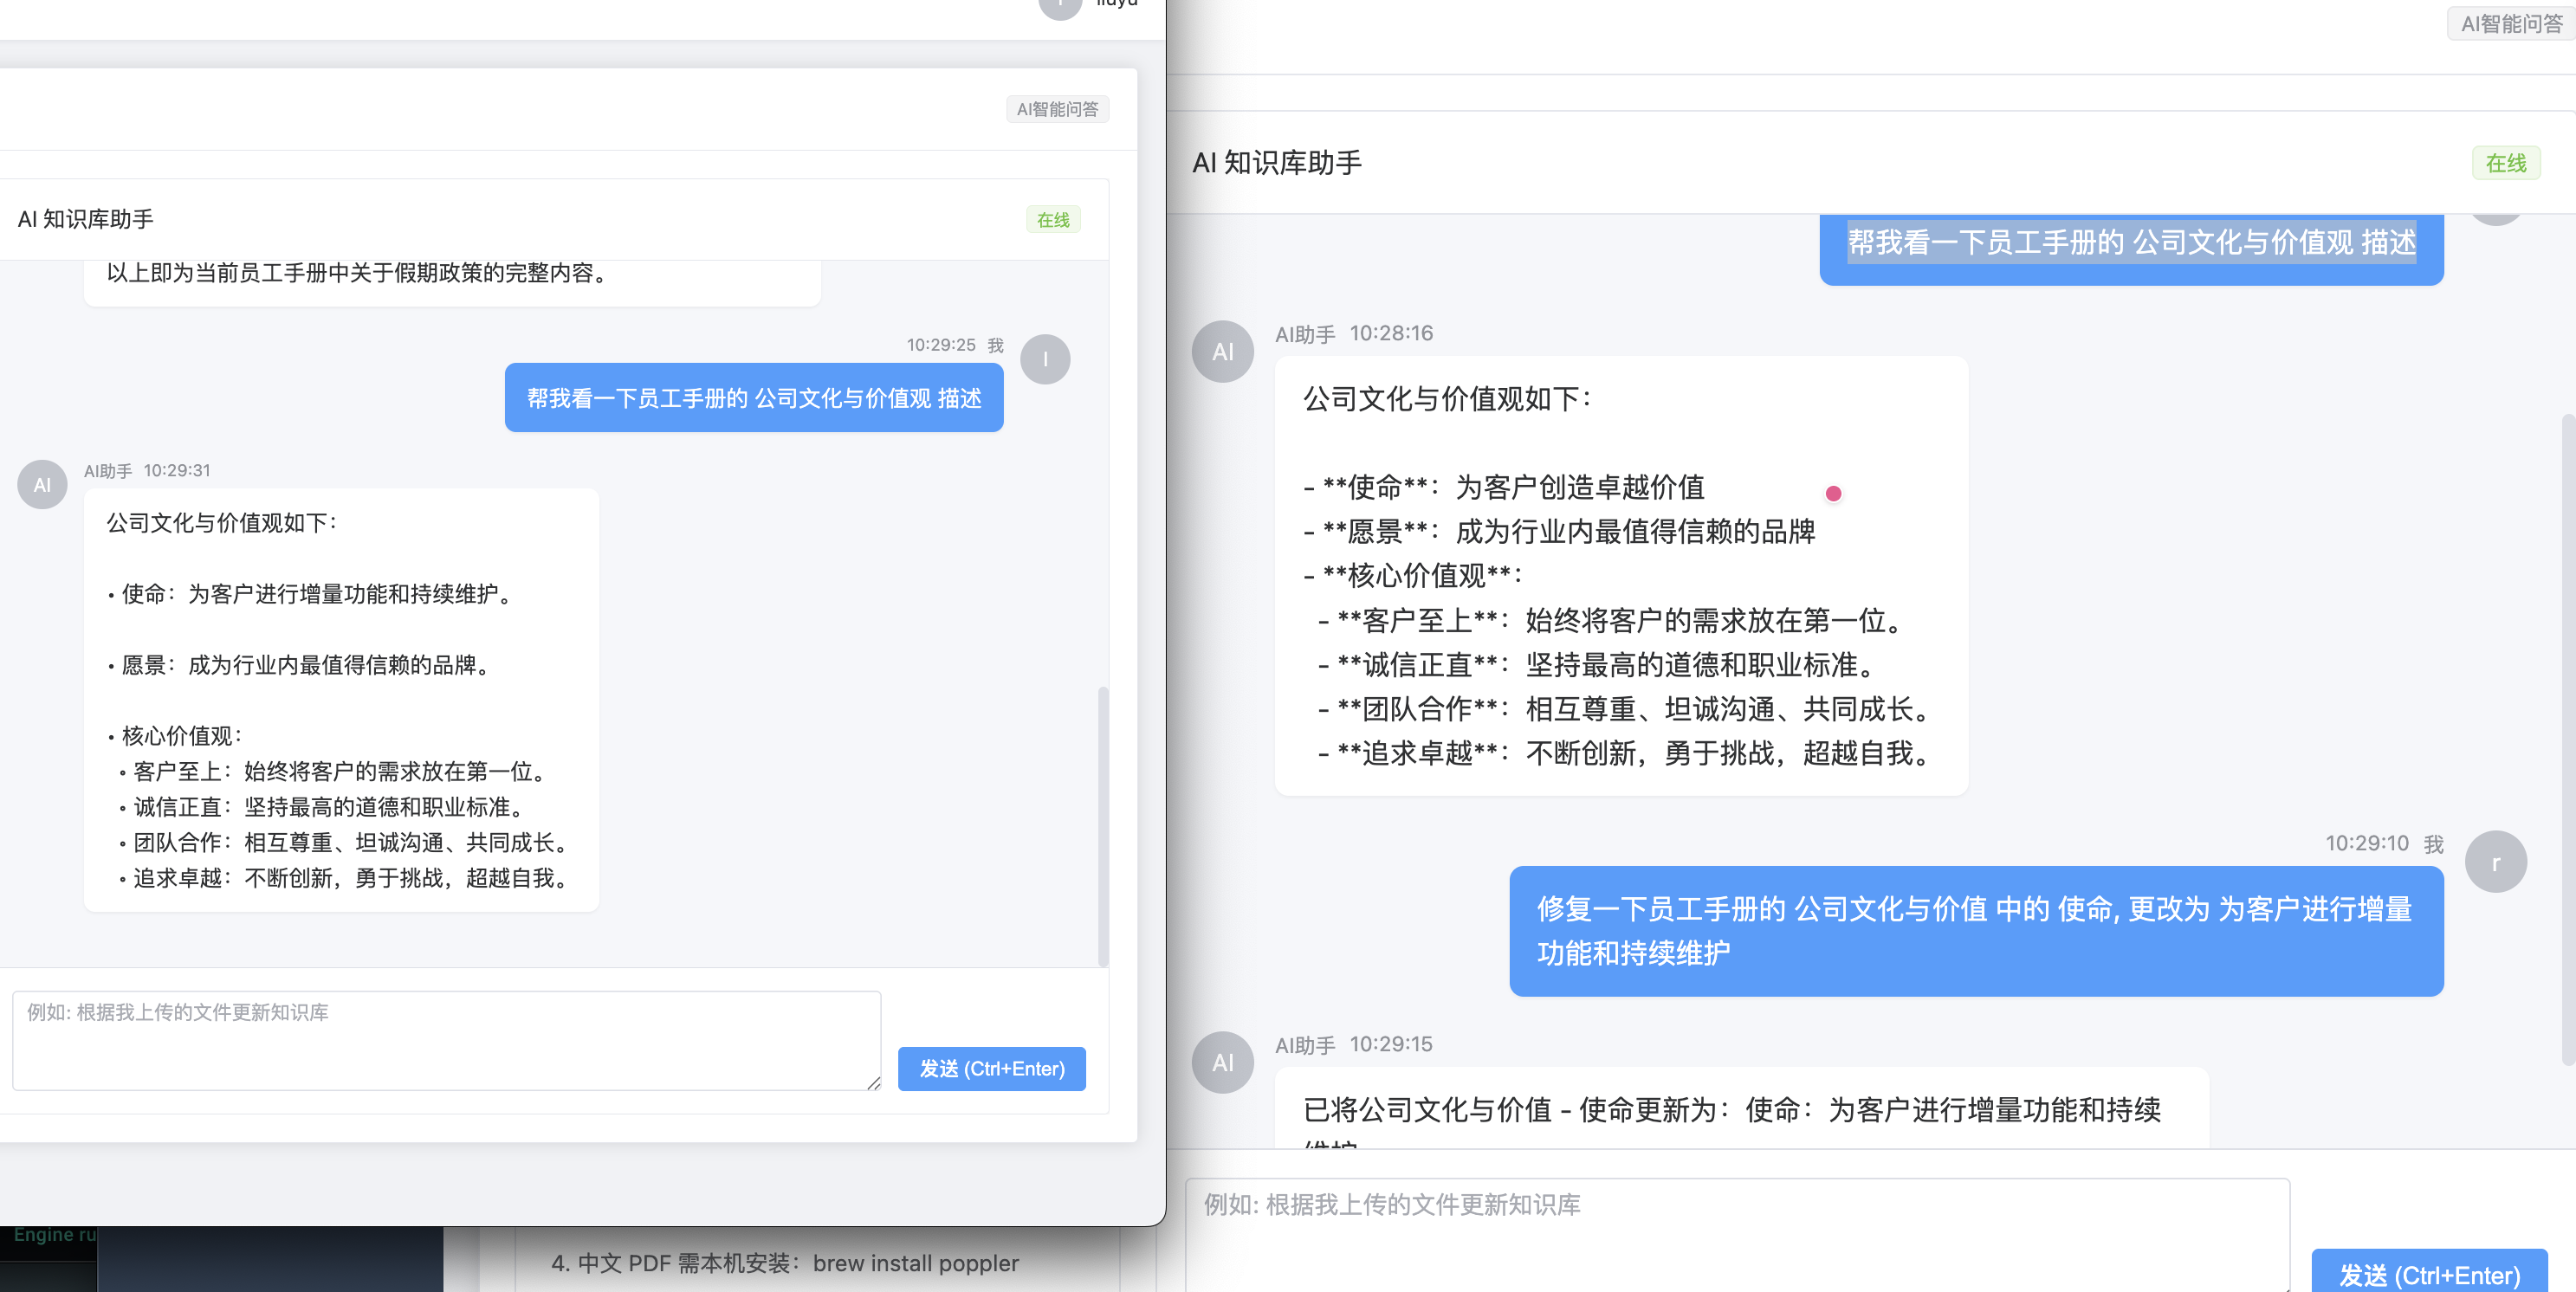The image size is (2576, 1292).
Task: Click the user avatar next to the 10:29:10 message
Action: pos(2495,862)
